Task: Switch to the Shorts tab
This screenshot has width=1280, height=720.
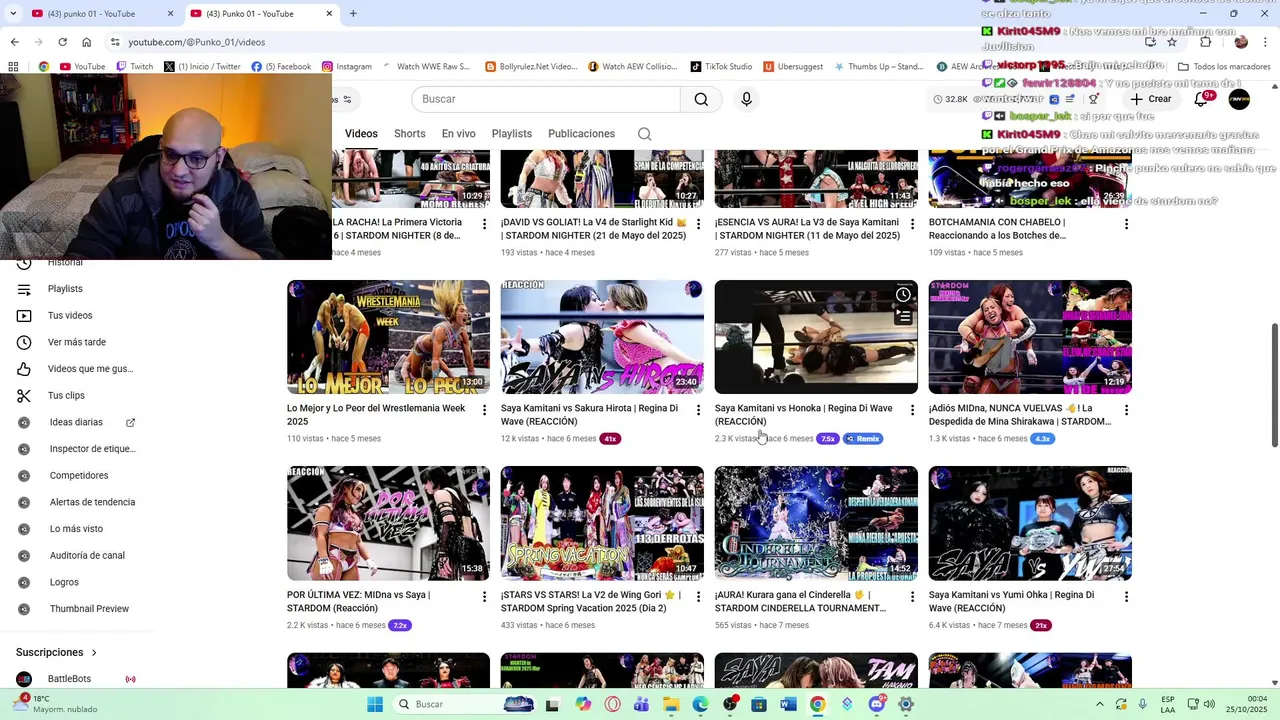Action: coord(409,134)
